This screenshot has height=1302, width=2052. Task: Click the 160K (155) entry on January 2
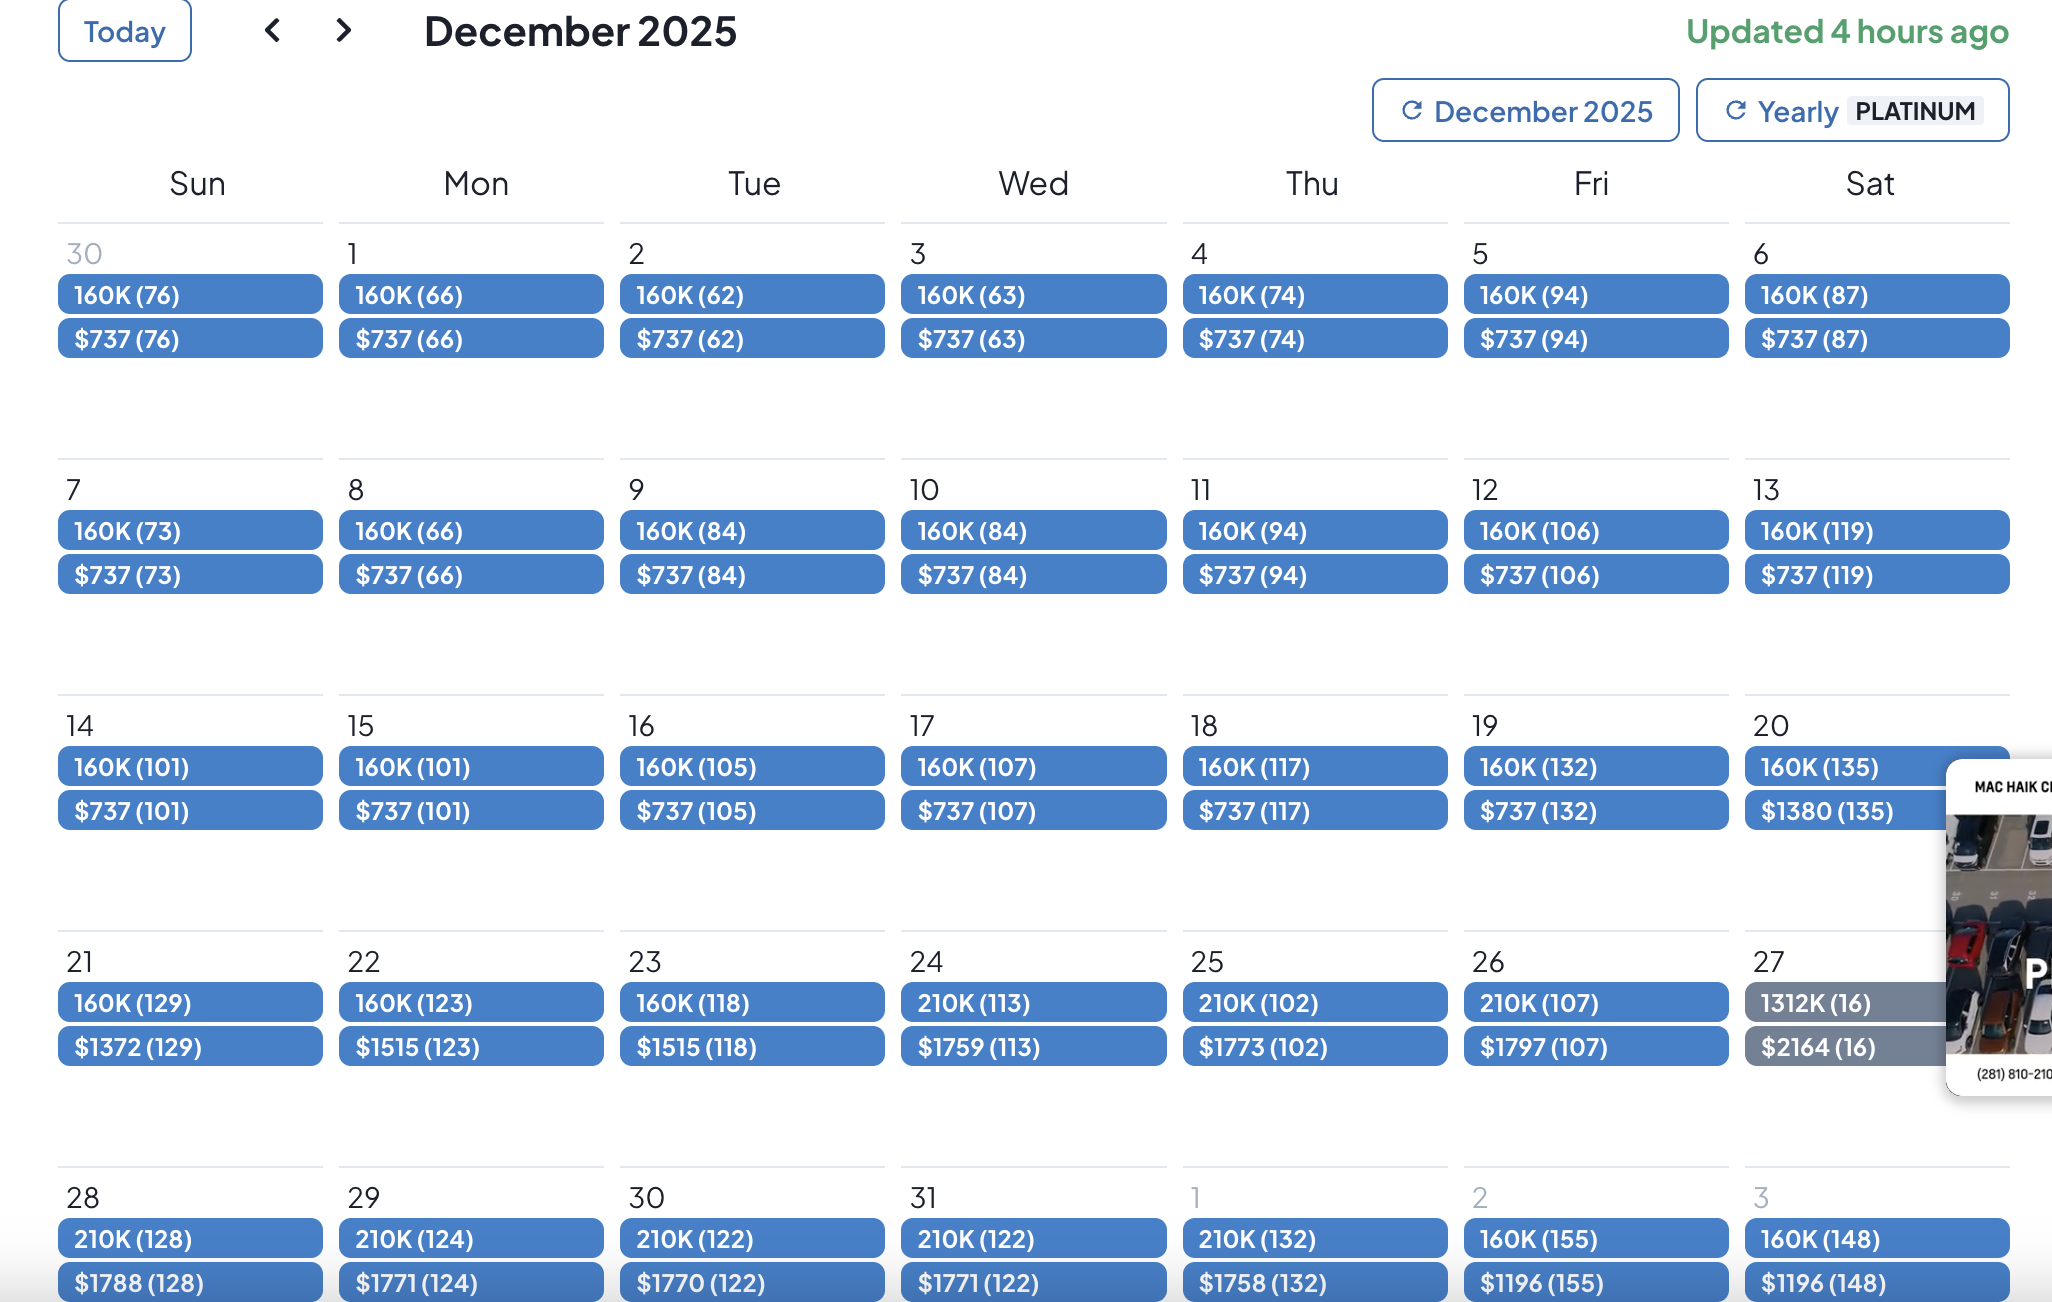coord(1596,1239)
